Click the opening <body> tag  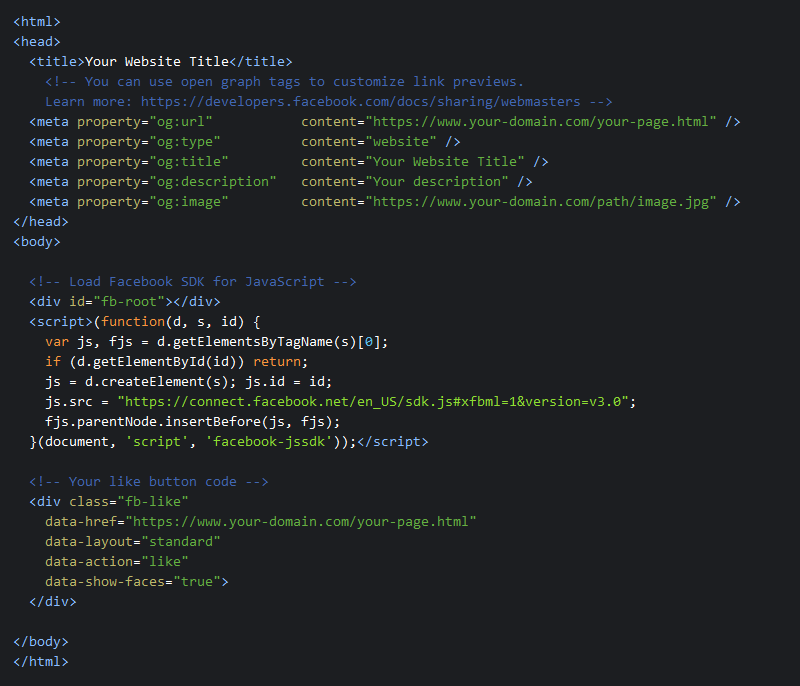[x=37, y=242]
